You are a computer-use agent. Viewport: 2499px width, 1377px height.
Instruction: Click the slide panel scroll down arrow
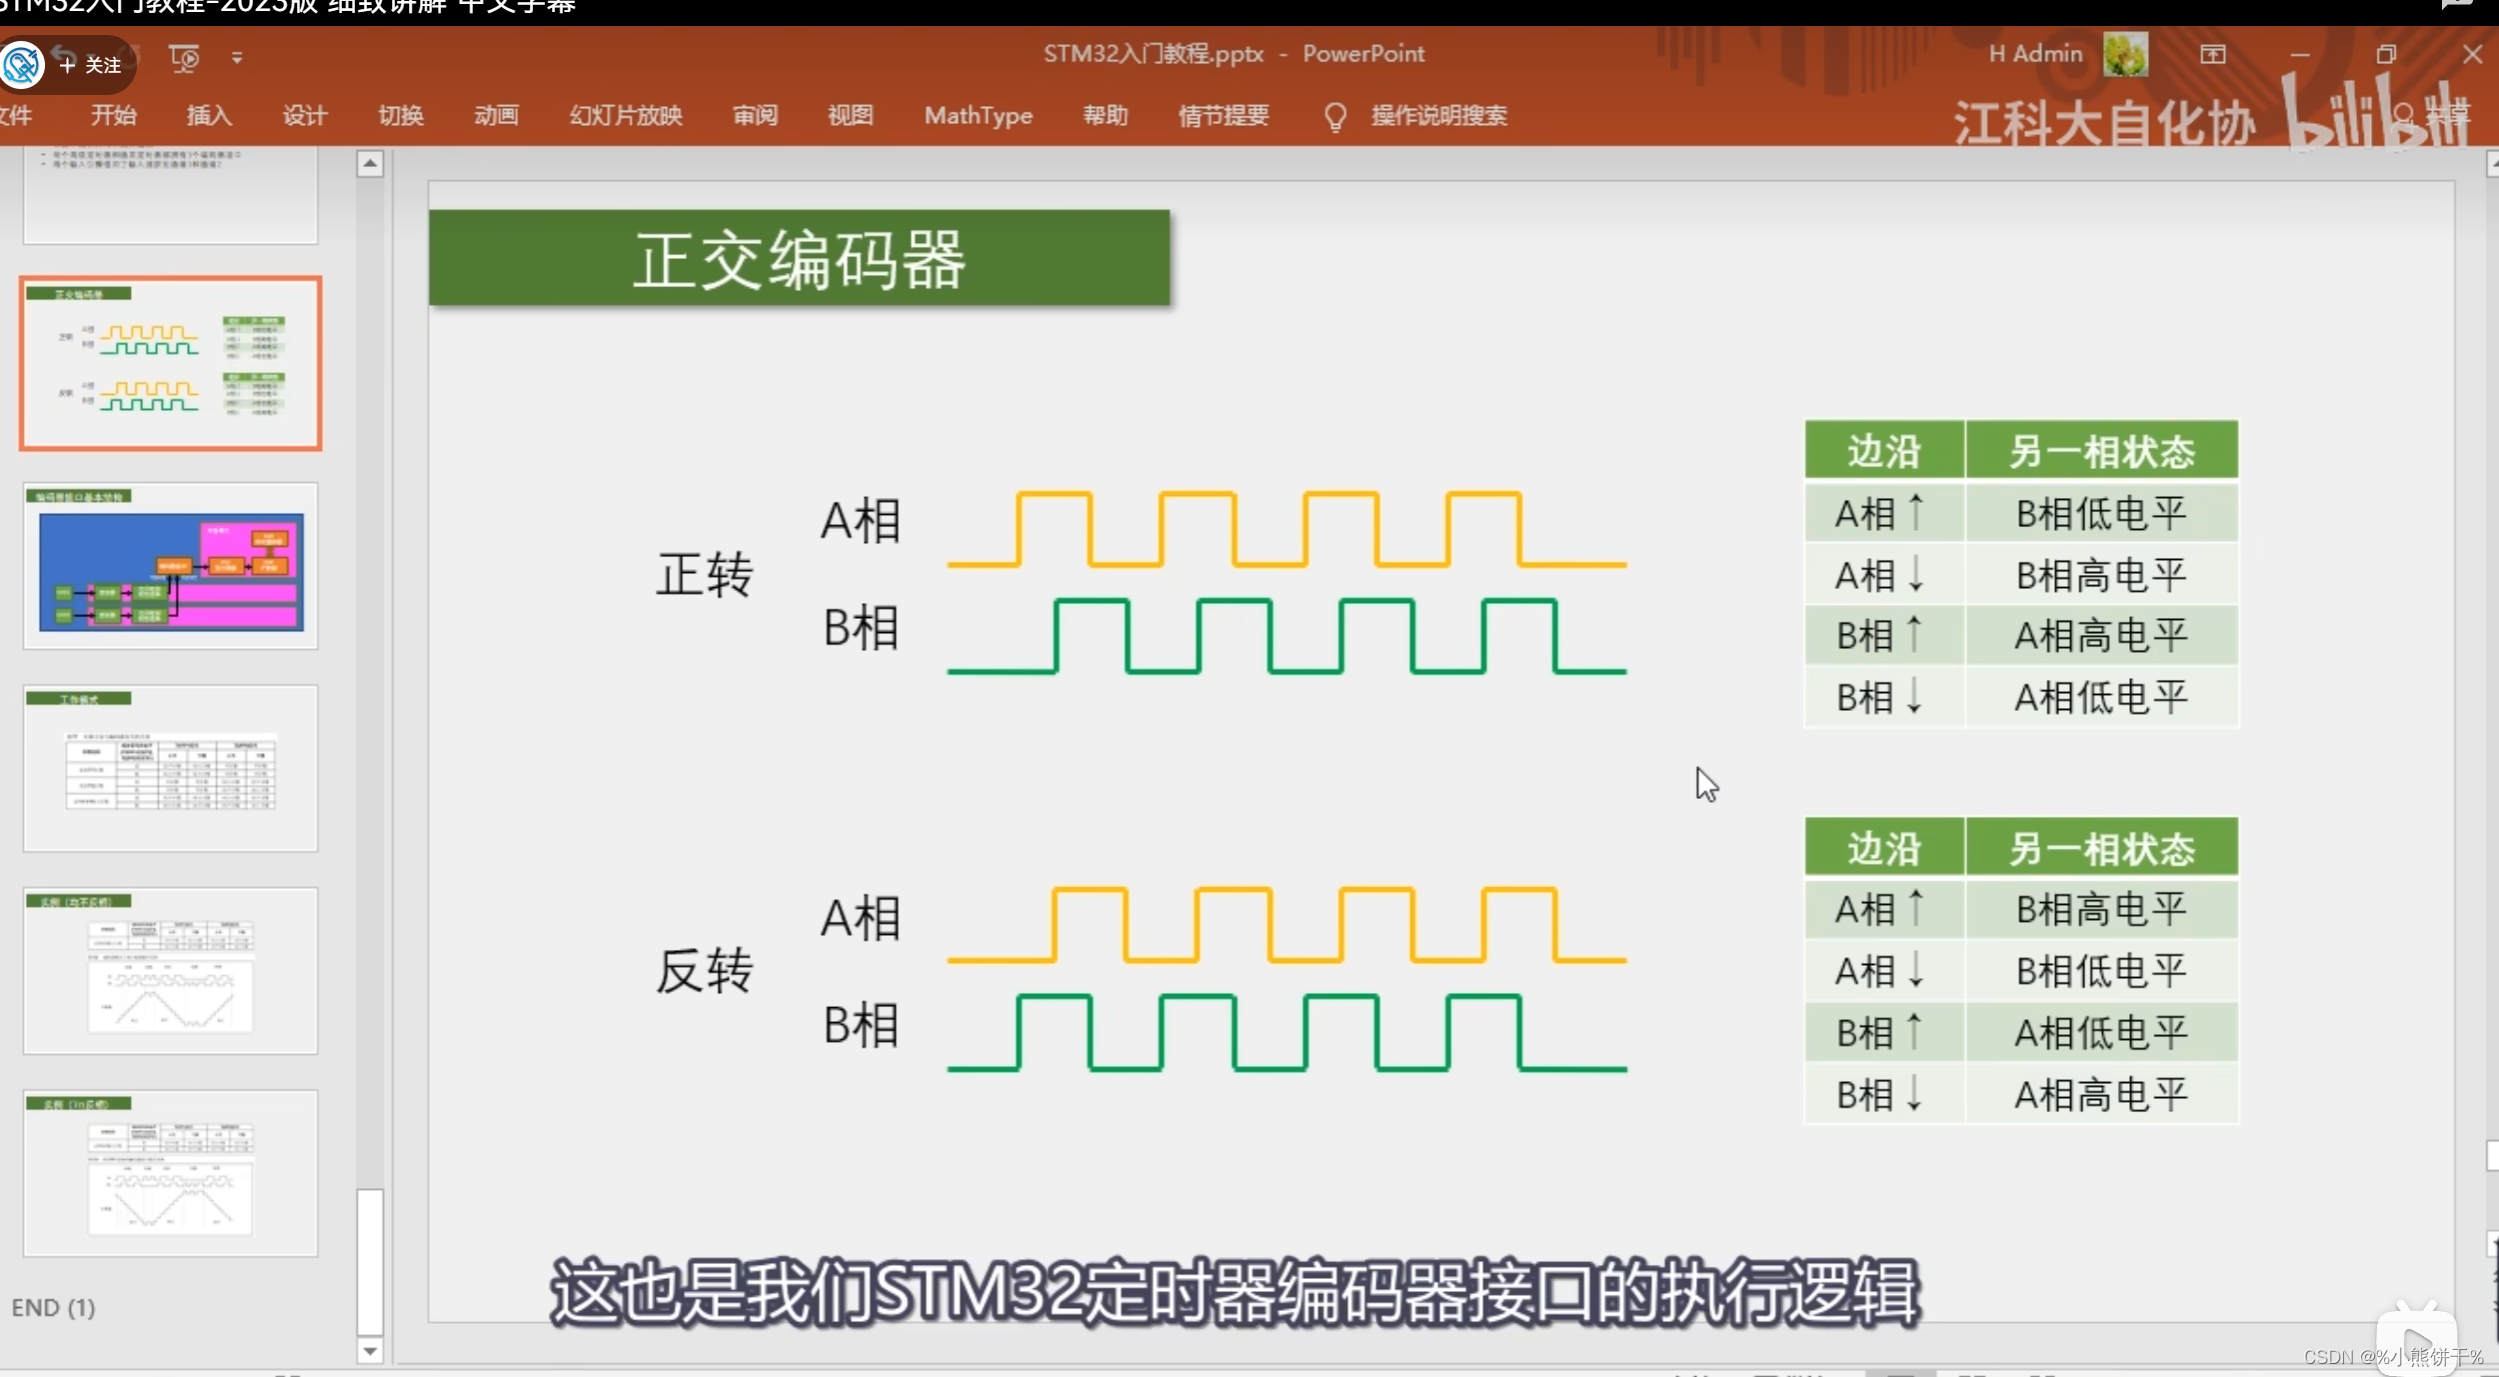click(370, 1350)
